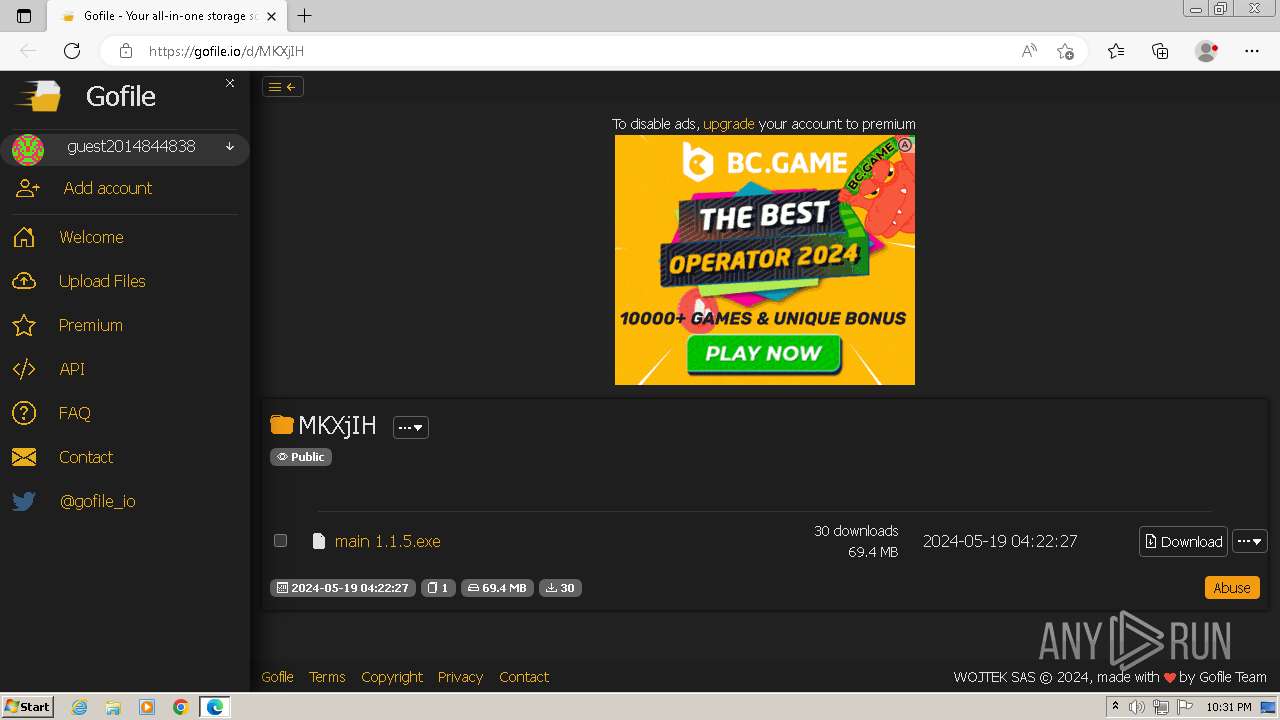Open the FAQ menu item
The image size is (1280, 720).
coord(74,413)
